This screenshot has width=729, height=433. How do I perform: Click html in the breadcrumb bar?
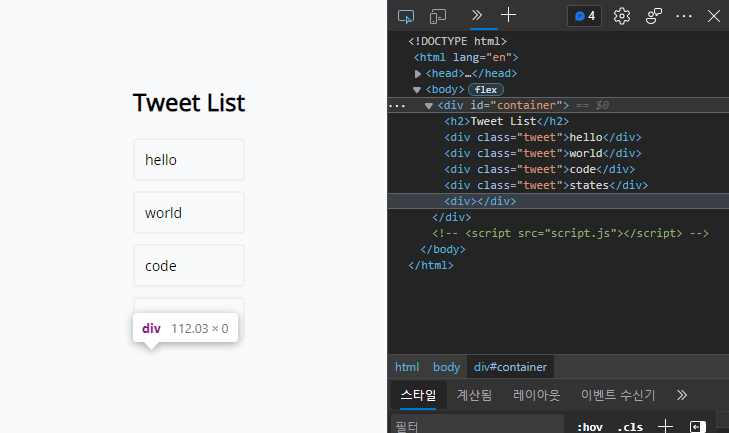point(407,367)
